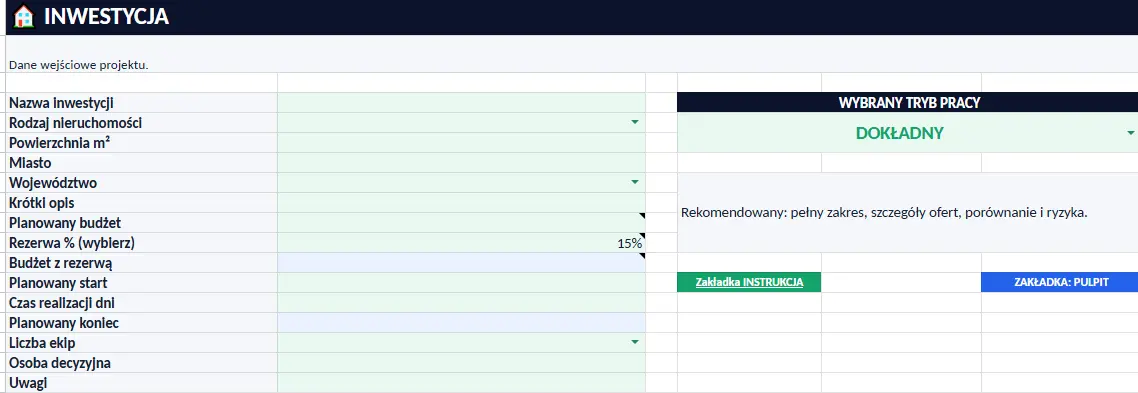Click the 'Planowany budżet' label
The image size is (1138, 393).
(x=65, y=223)
